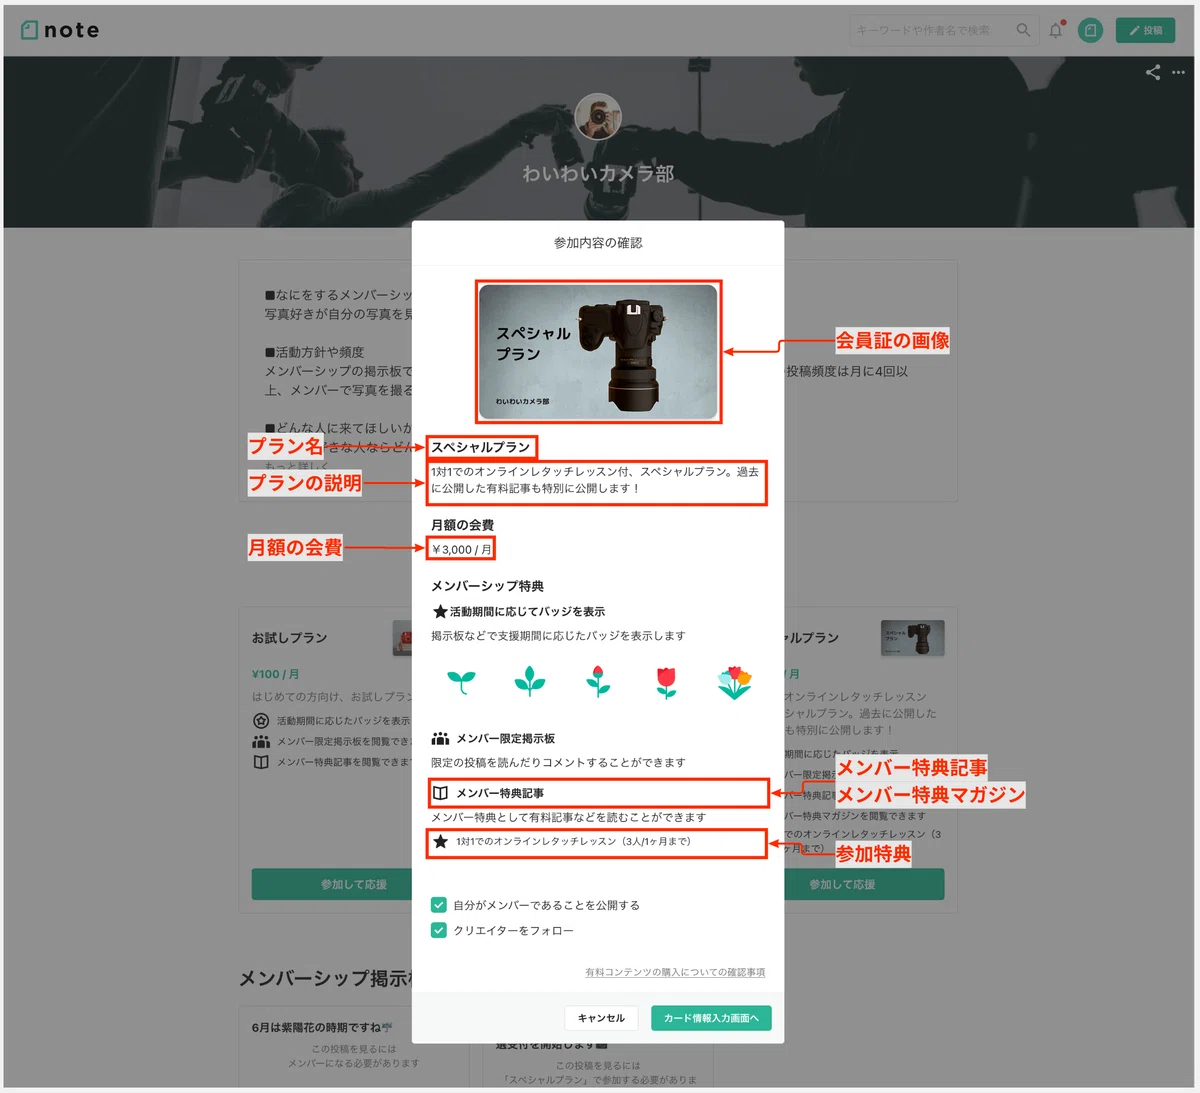Click the badge icon in お試しプラン card
Viewport: 1200px width, 1093px height.
pos(261,720)
